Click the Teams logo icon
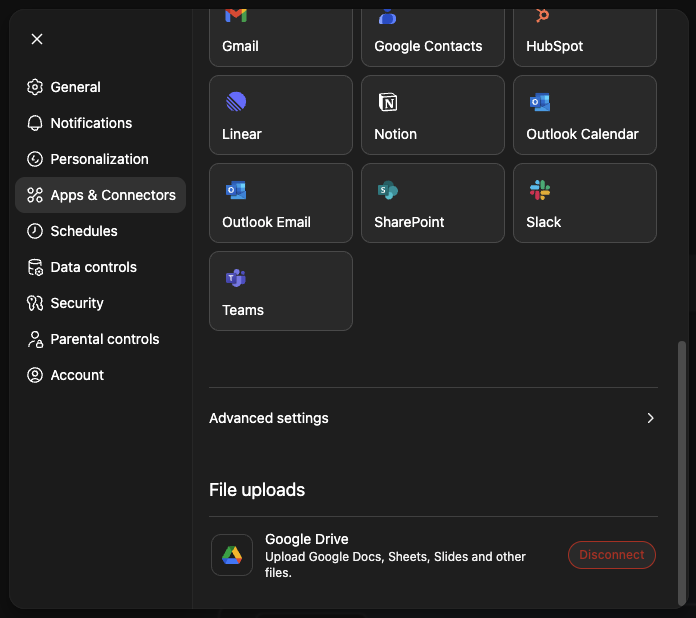 pos(236,278)
